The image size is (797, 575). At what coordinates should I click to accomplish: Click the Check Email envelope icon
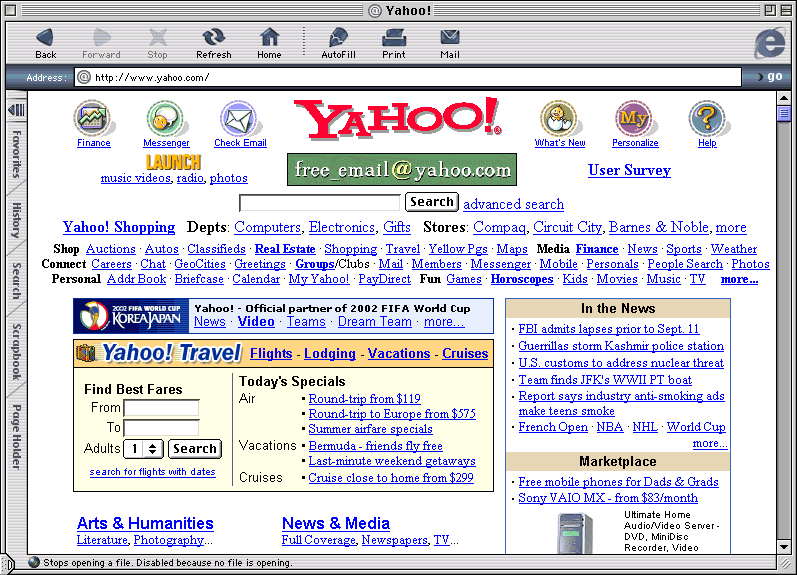pyautogui.click(x=240, y=119)
